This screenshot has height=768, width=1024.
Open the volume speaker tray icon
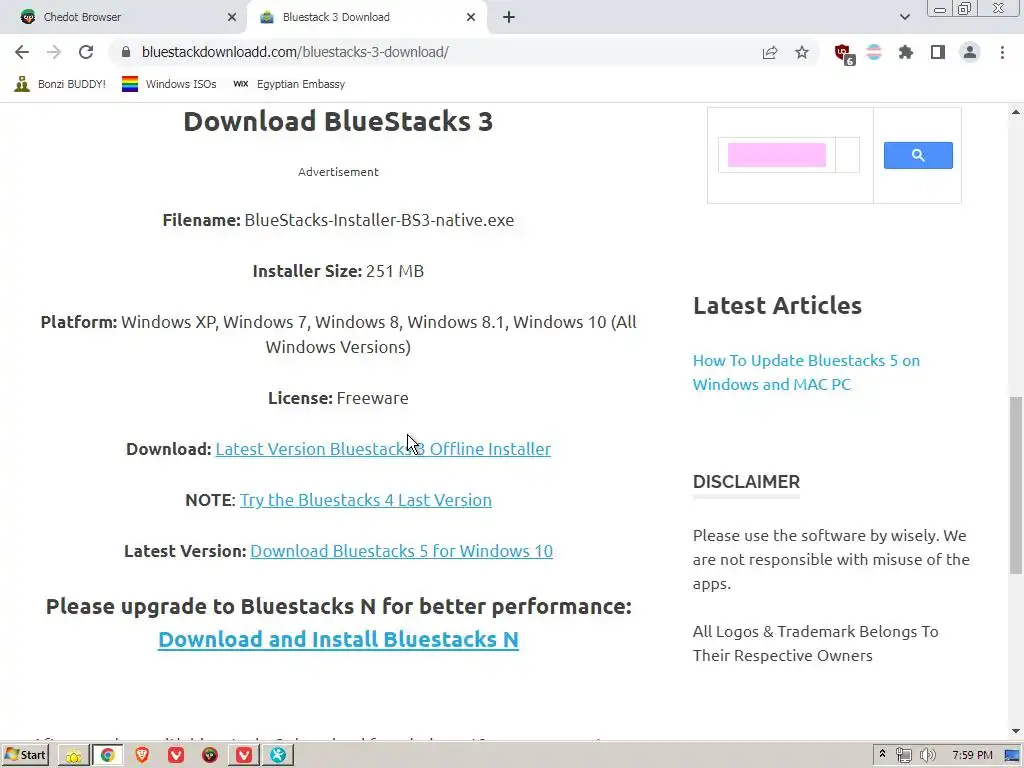tap(927, 755)
